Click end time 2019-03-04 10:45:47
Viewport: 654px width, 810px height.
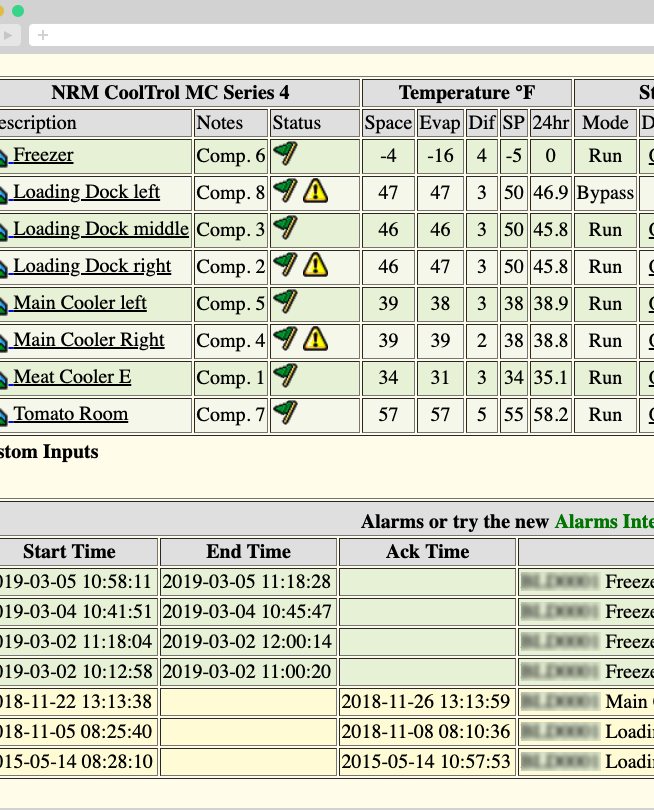tap(246, 612)
